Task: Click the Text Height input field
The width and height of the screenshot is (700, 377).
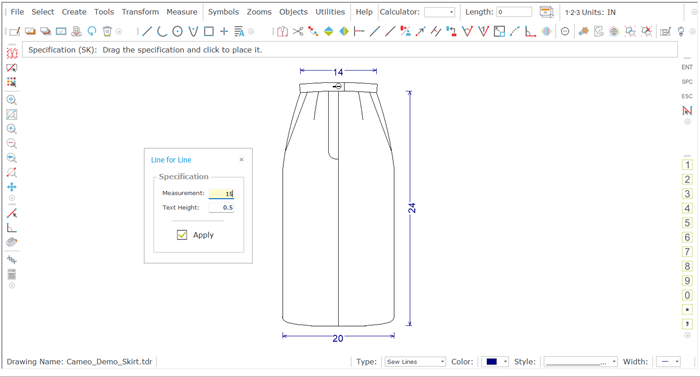Action: click(x=221, y=208)
